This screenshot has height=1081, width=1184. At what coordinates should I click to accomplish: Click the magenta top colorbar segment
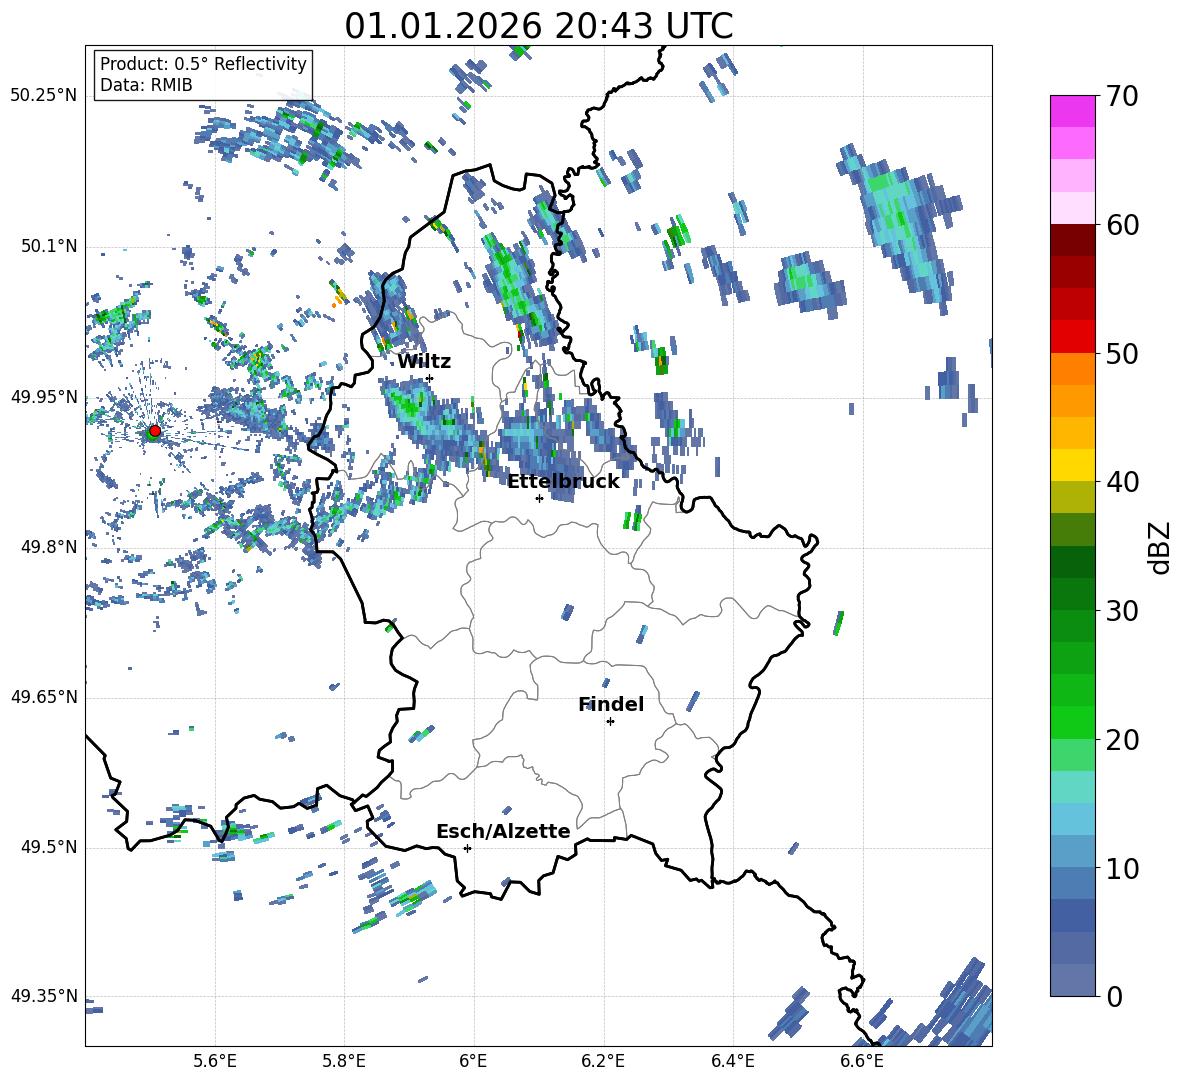(x=1072, y=112)
